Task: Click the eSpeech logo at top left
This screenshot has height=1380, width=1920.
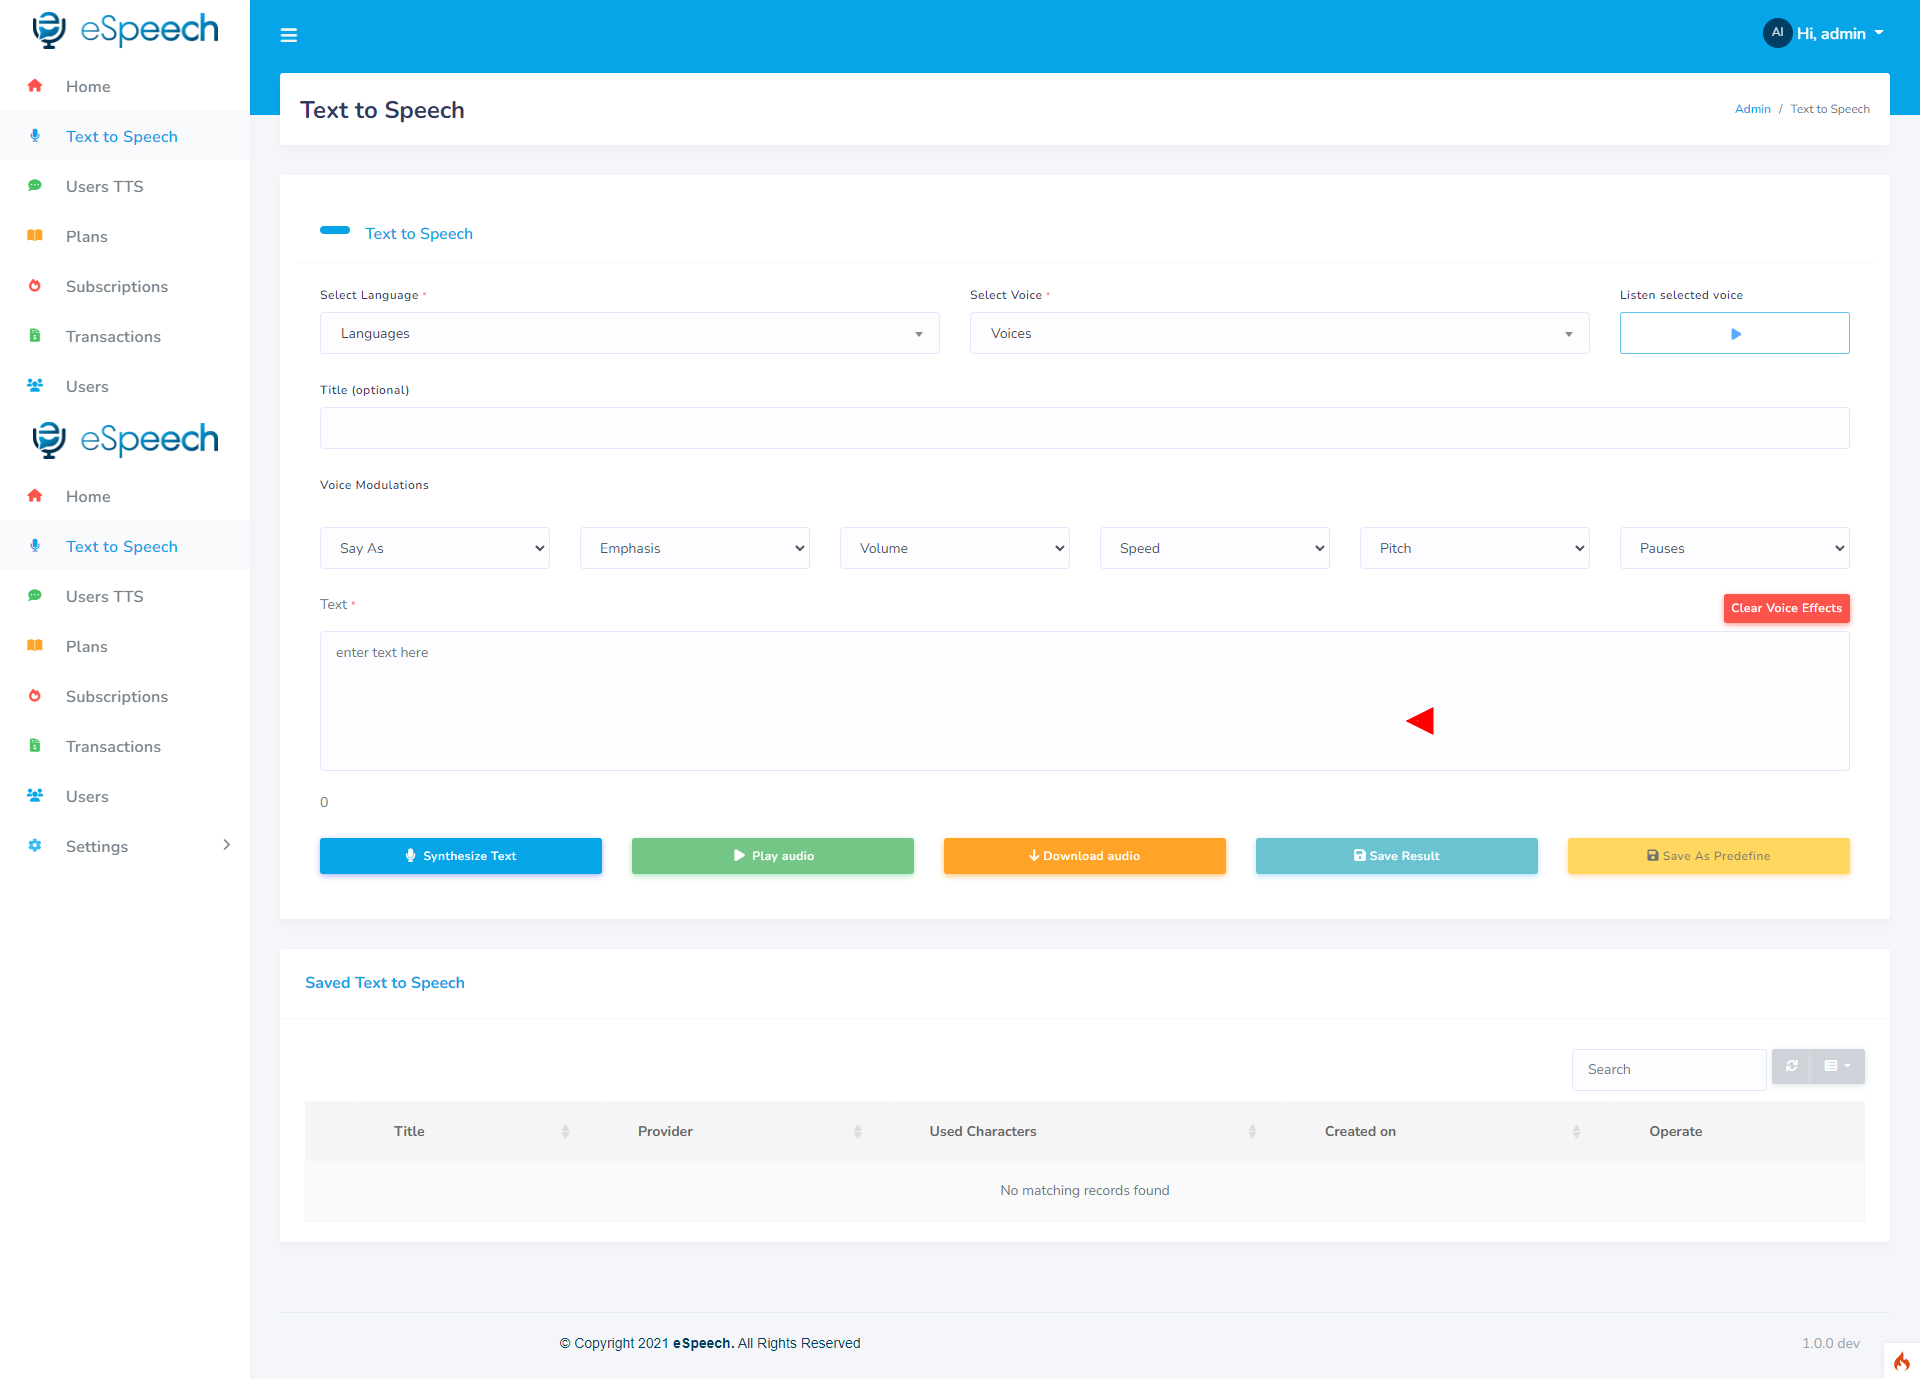Action: 125,30
